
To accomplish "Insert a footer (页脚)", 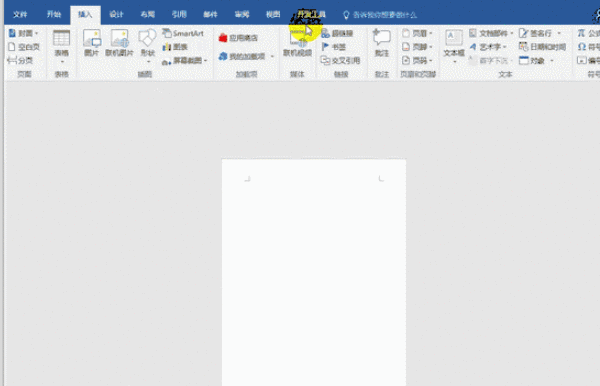I will (x=417, y=47).
